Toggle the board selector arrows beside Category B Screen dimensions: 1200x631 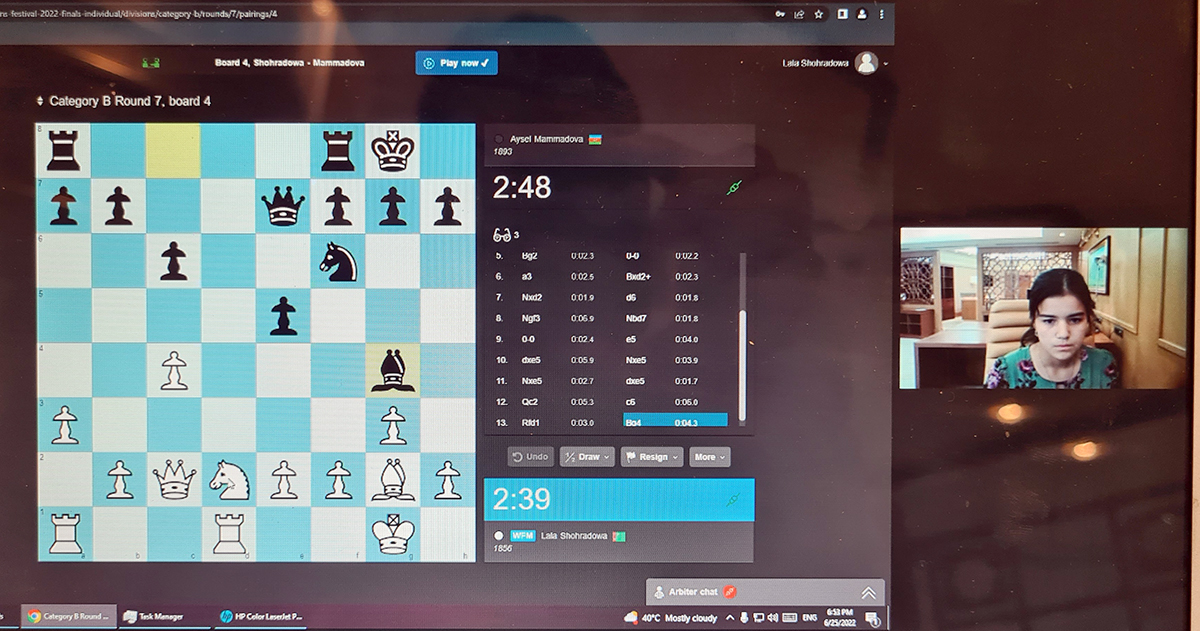pyautogui.click(x=40, y=101)
